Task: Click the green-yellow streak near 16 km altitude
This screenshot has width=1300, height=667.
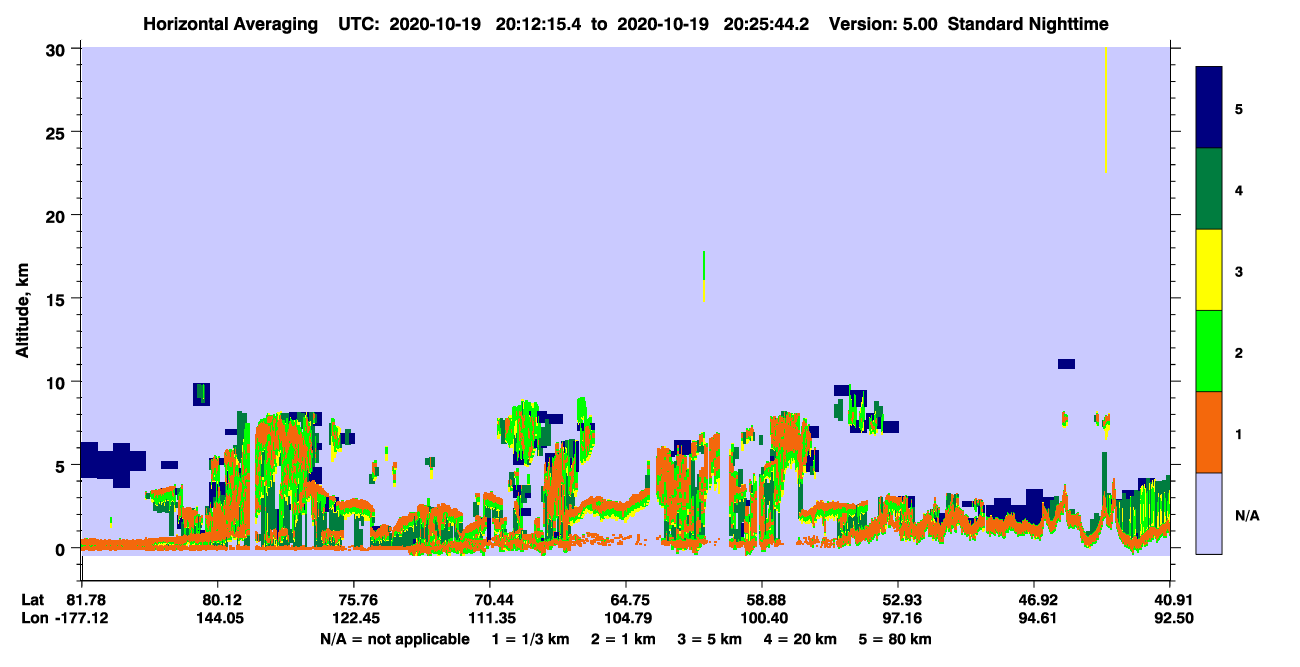Action: [704, 276]
